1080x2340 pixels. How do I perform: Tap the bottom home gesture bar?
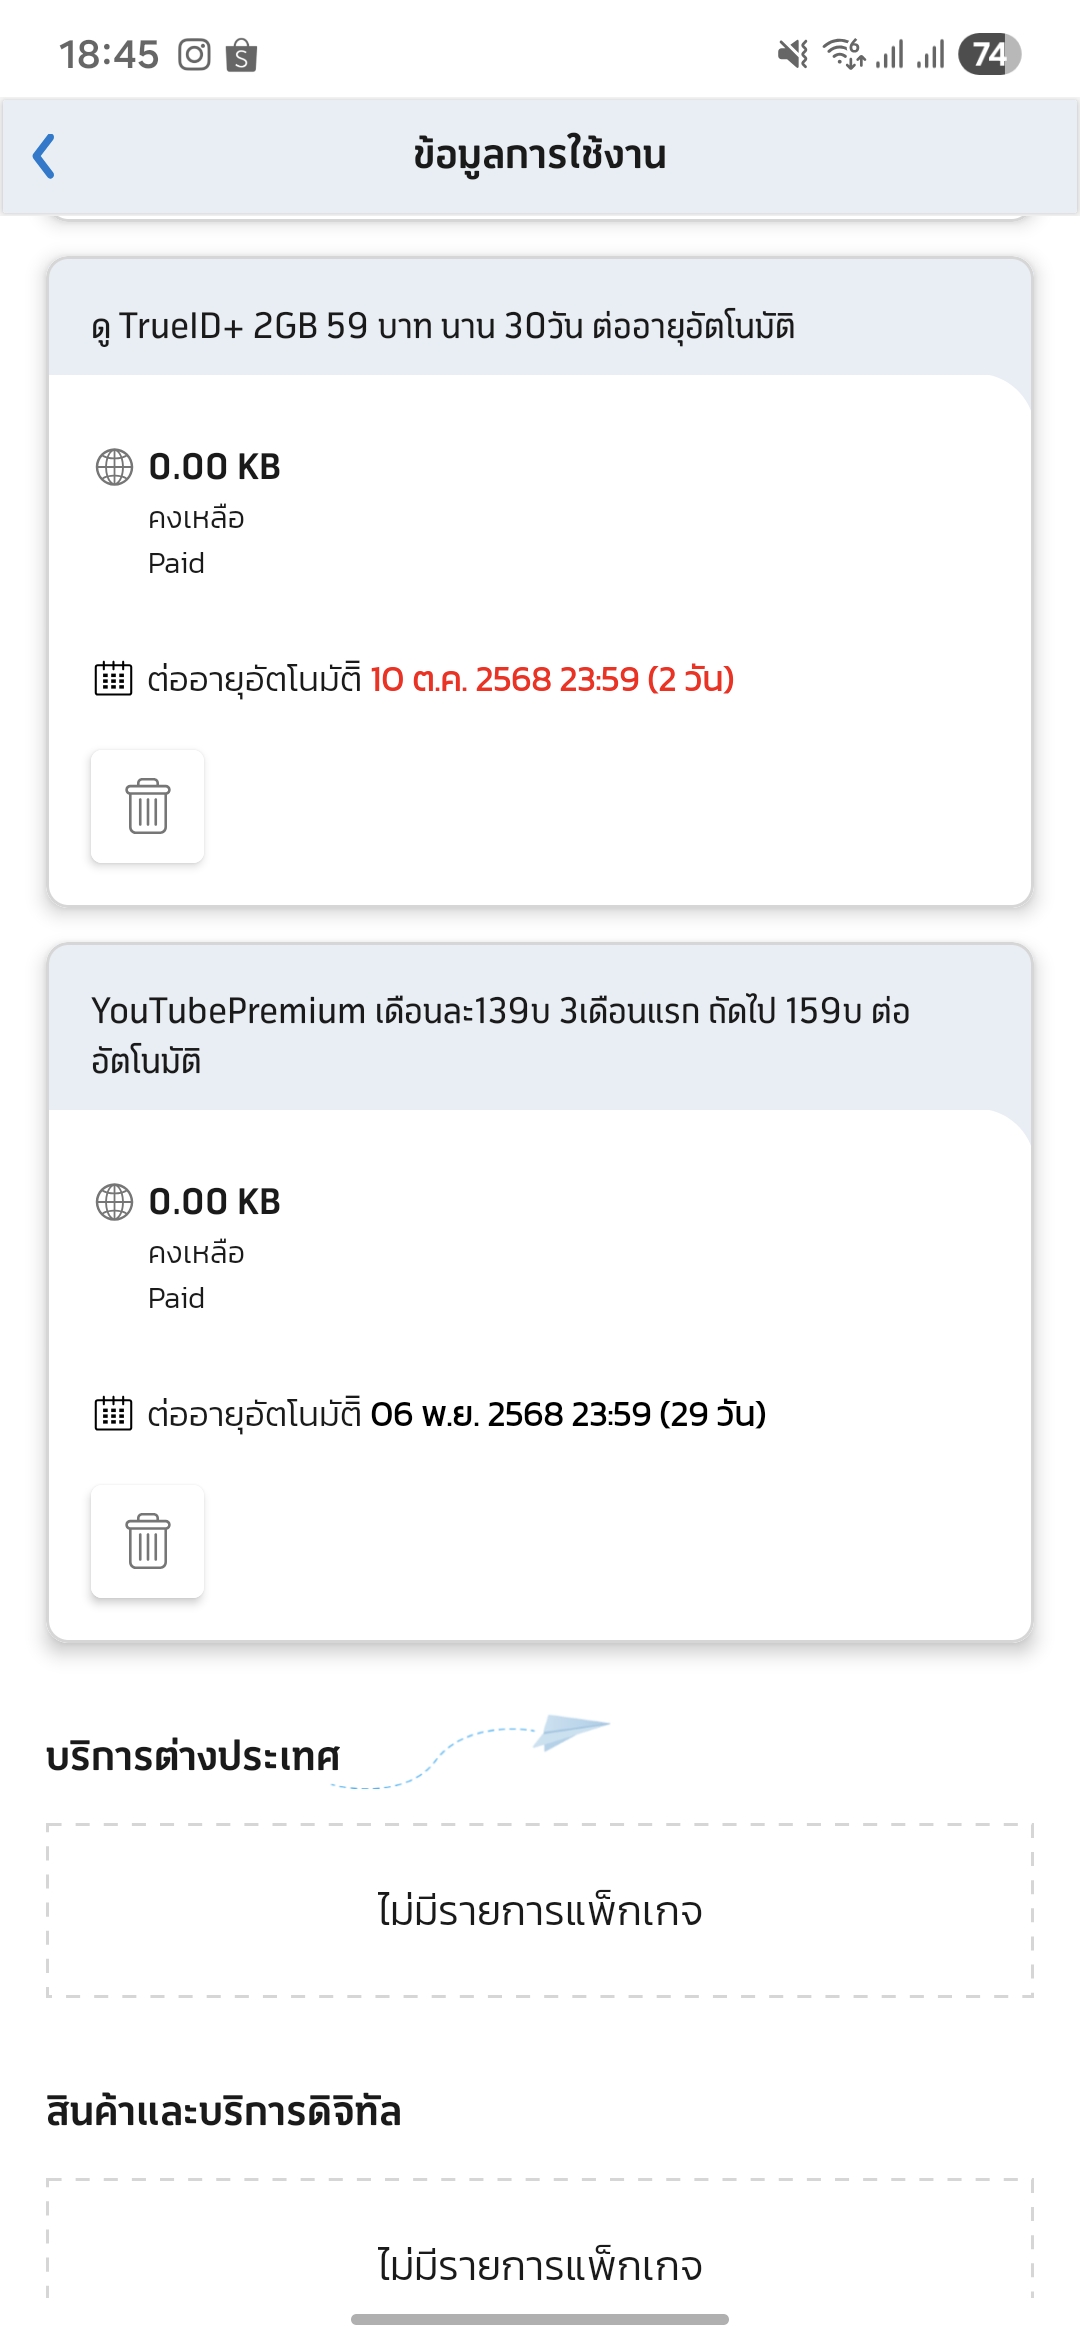point(540,2319)
